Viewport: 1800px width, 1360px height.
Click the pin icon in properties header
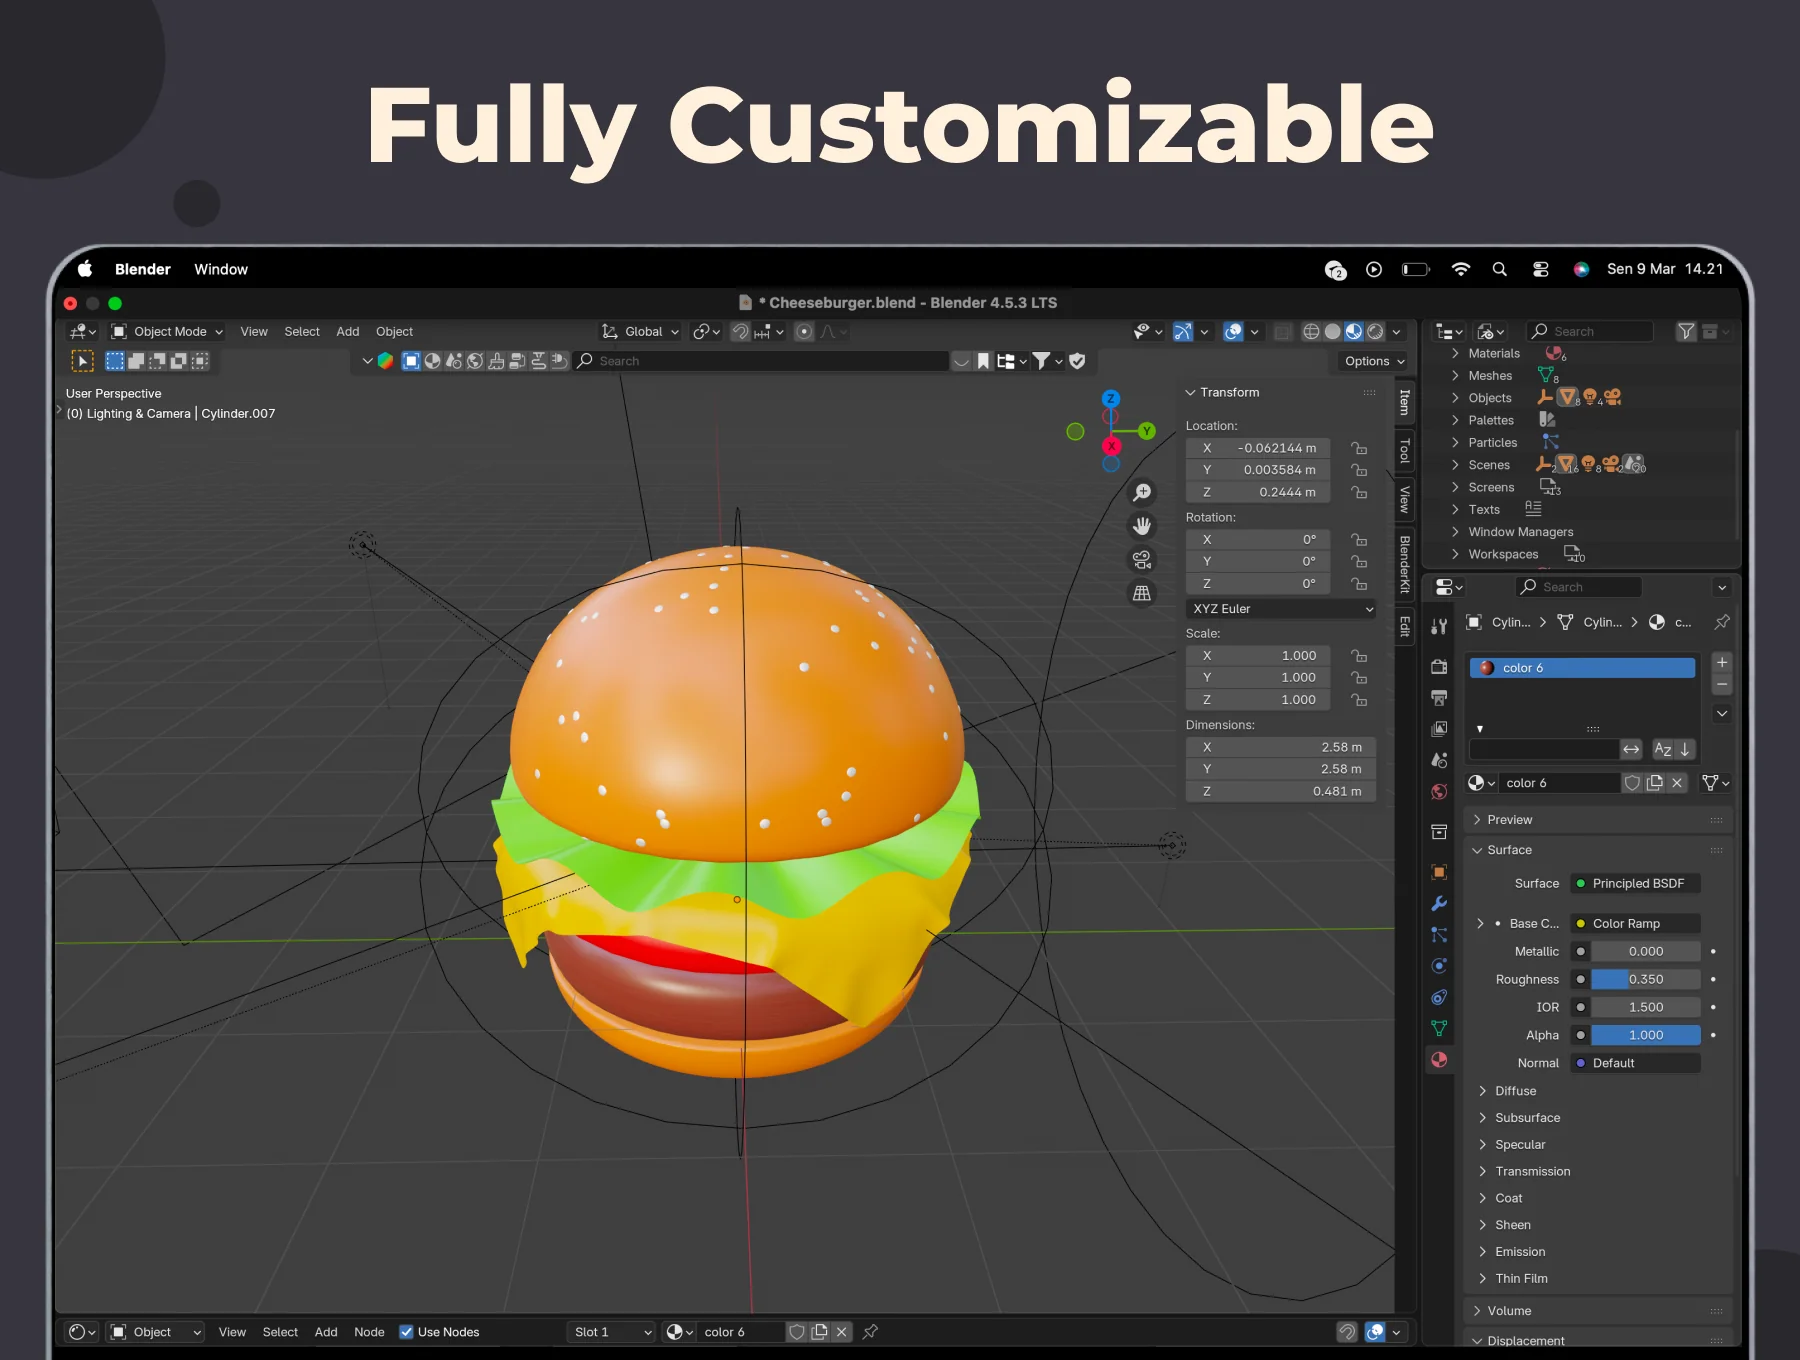(x=1722, y=622)
